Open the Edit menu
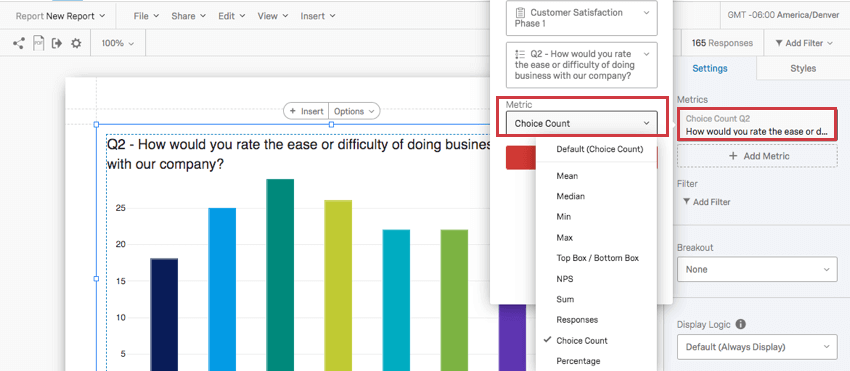Screen dimensions: 850x371 click(231, 16)
